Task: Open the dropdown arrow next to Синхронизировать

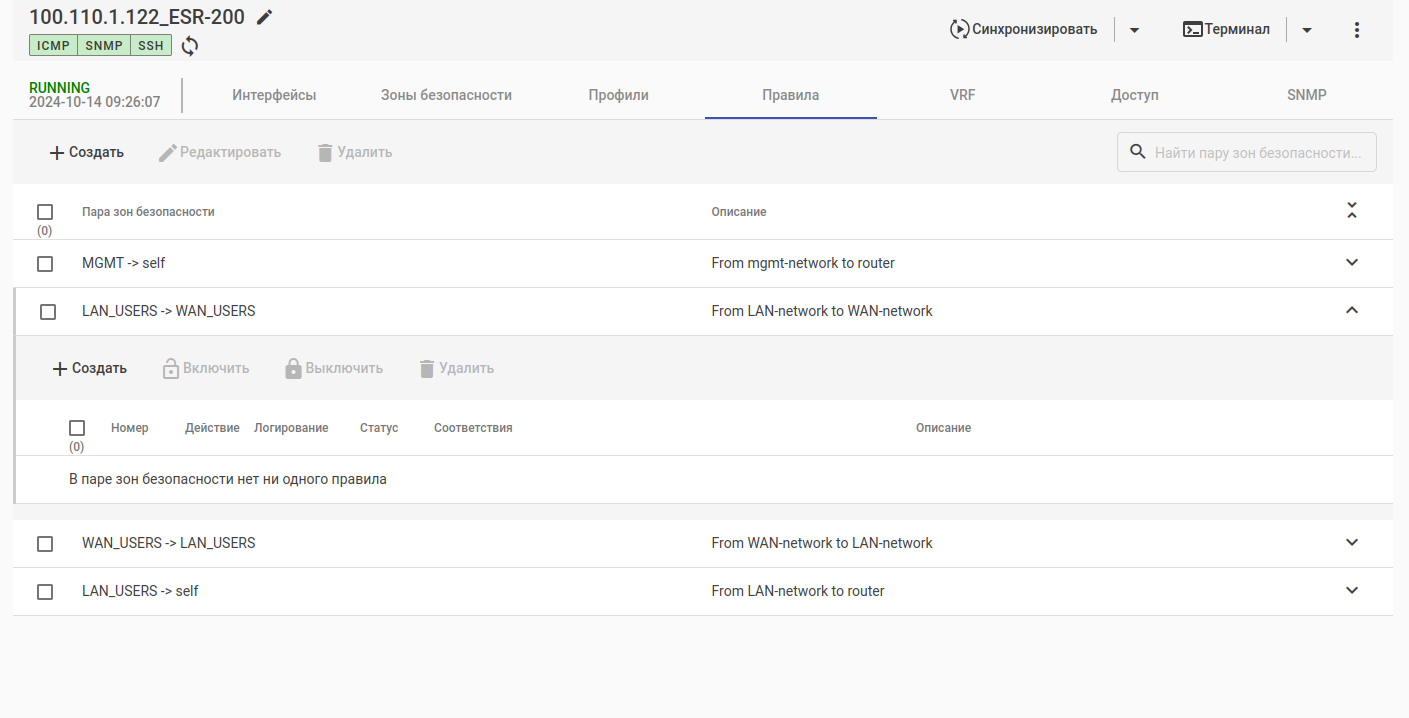Action: pos(1134,30)
